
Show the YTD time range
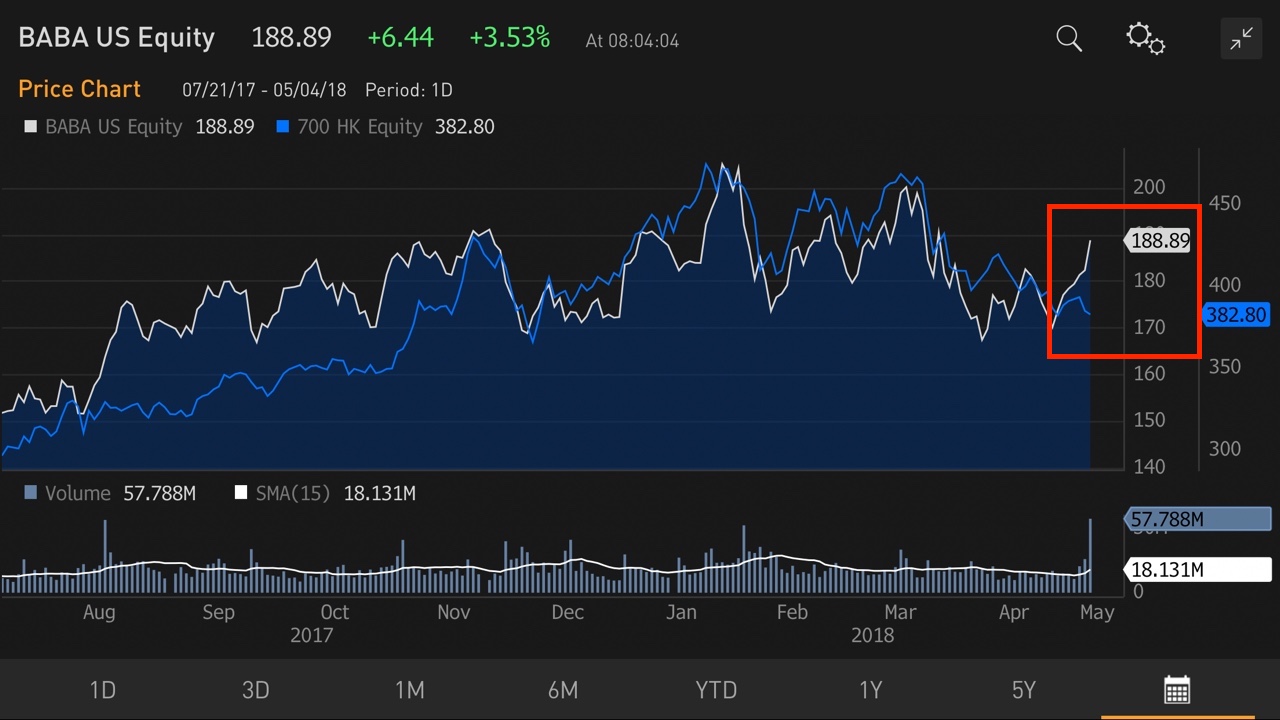[x=716, y=690]
